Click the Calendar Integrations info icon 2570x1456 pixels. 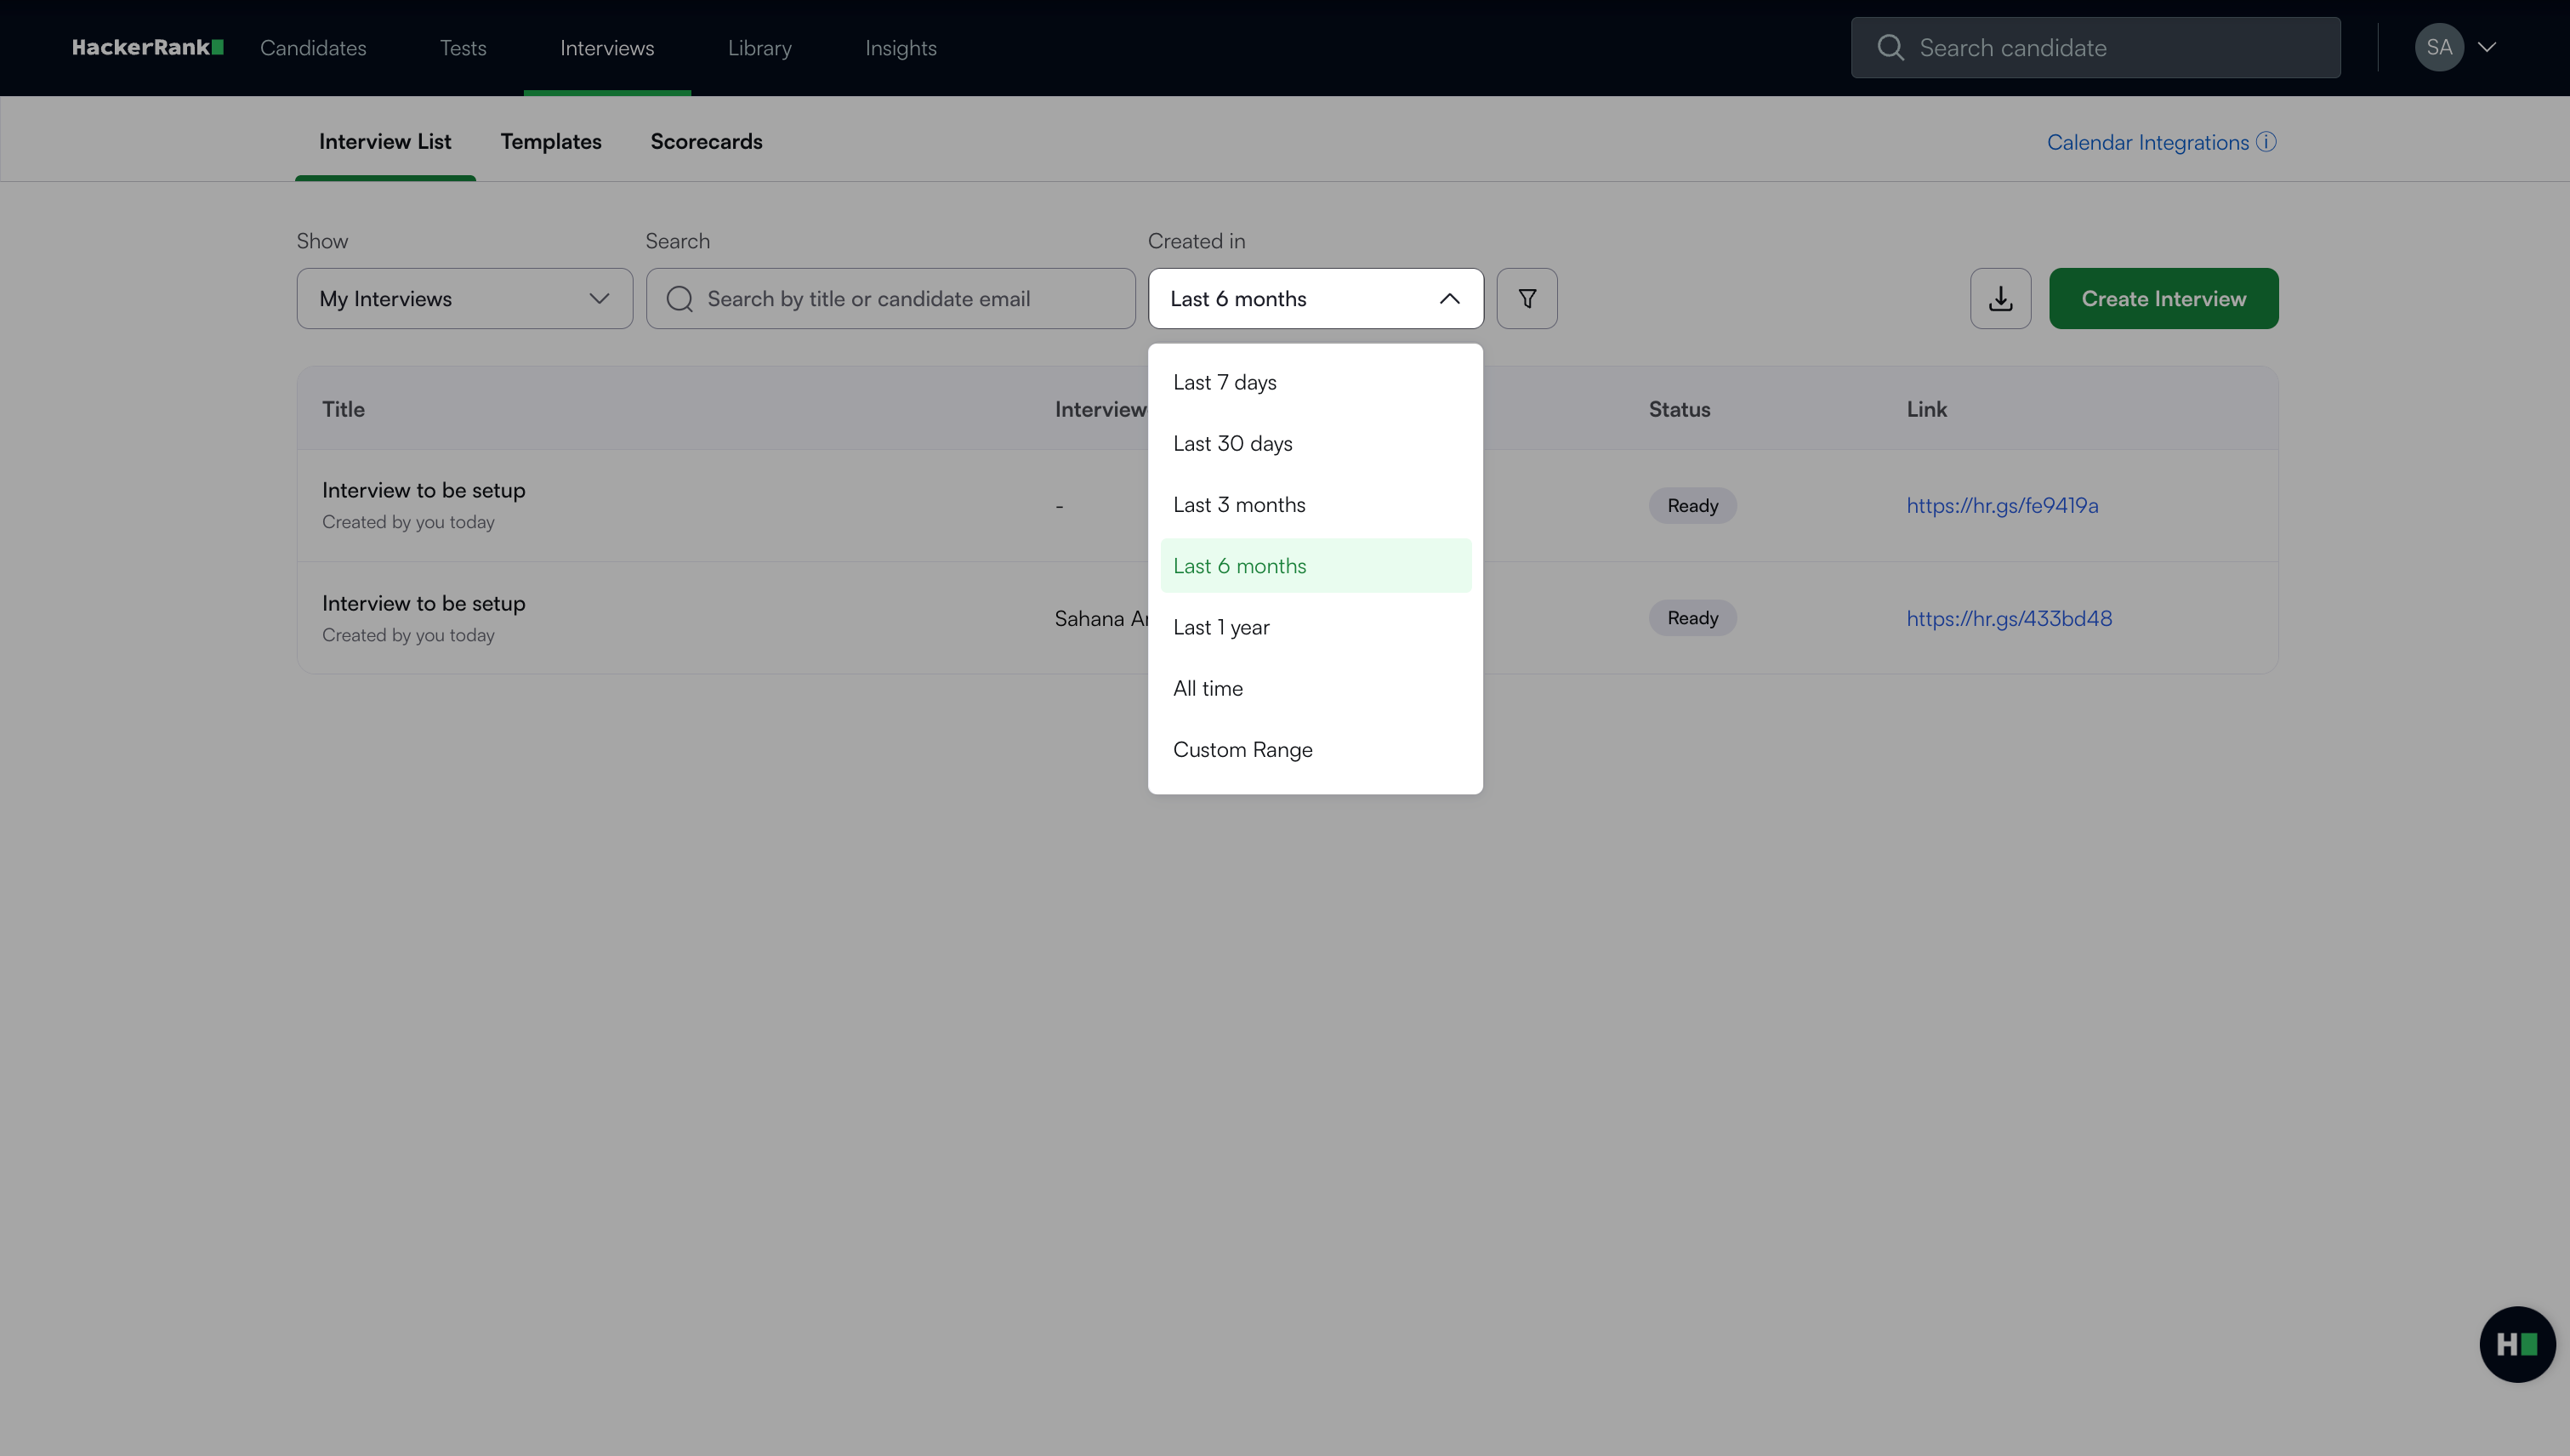2267,142
